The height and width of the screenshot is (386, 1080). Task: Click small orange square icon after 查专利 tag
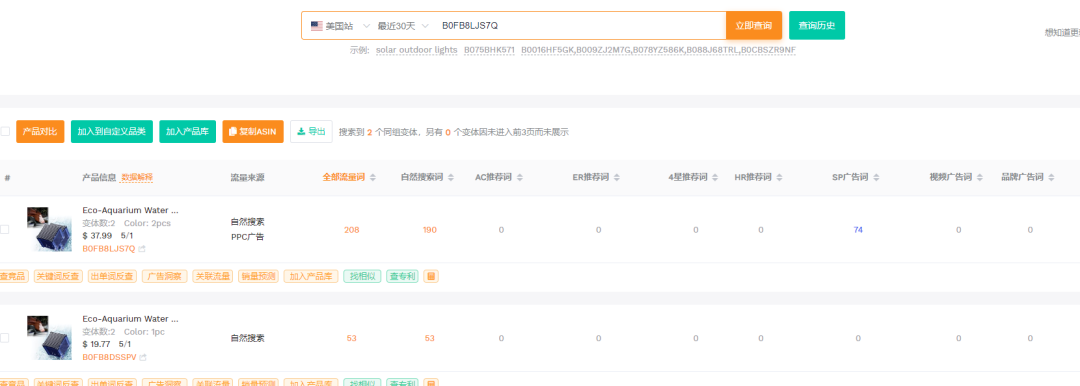point(431,276)
